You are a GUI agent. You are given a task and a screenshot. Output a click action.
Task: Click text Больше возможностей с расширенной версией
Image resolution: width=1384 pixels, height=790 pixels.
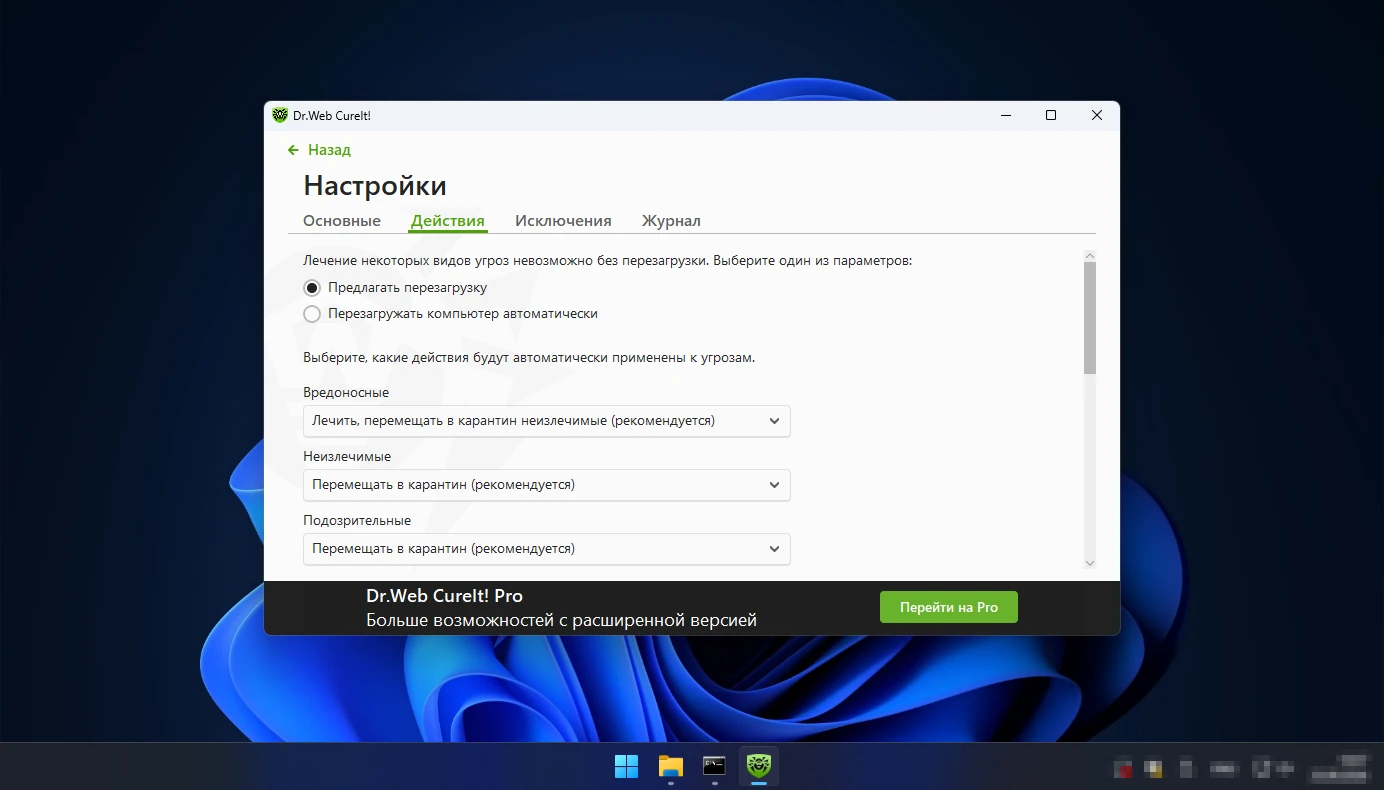point(561,621)
